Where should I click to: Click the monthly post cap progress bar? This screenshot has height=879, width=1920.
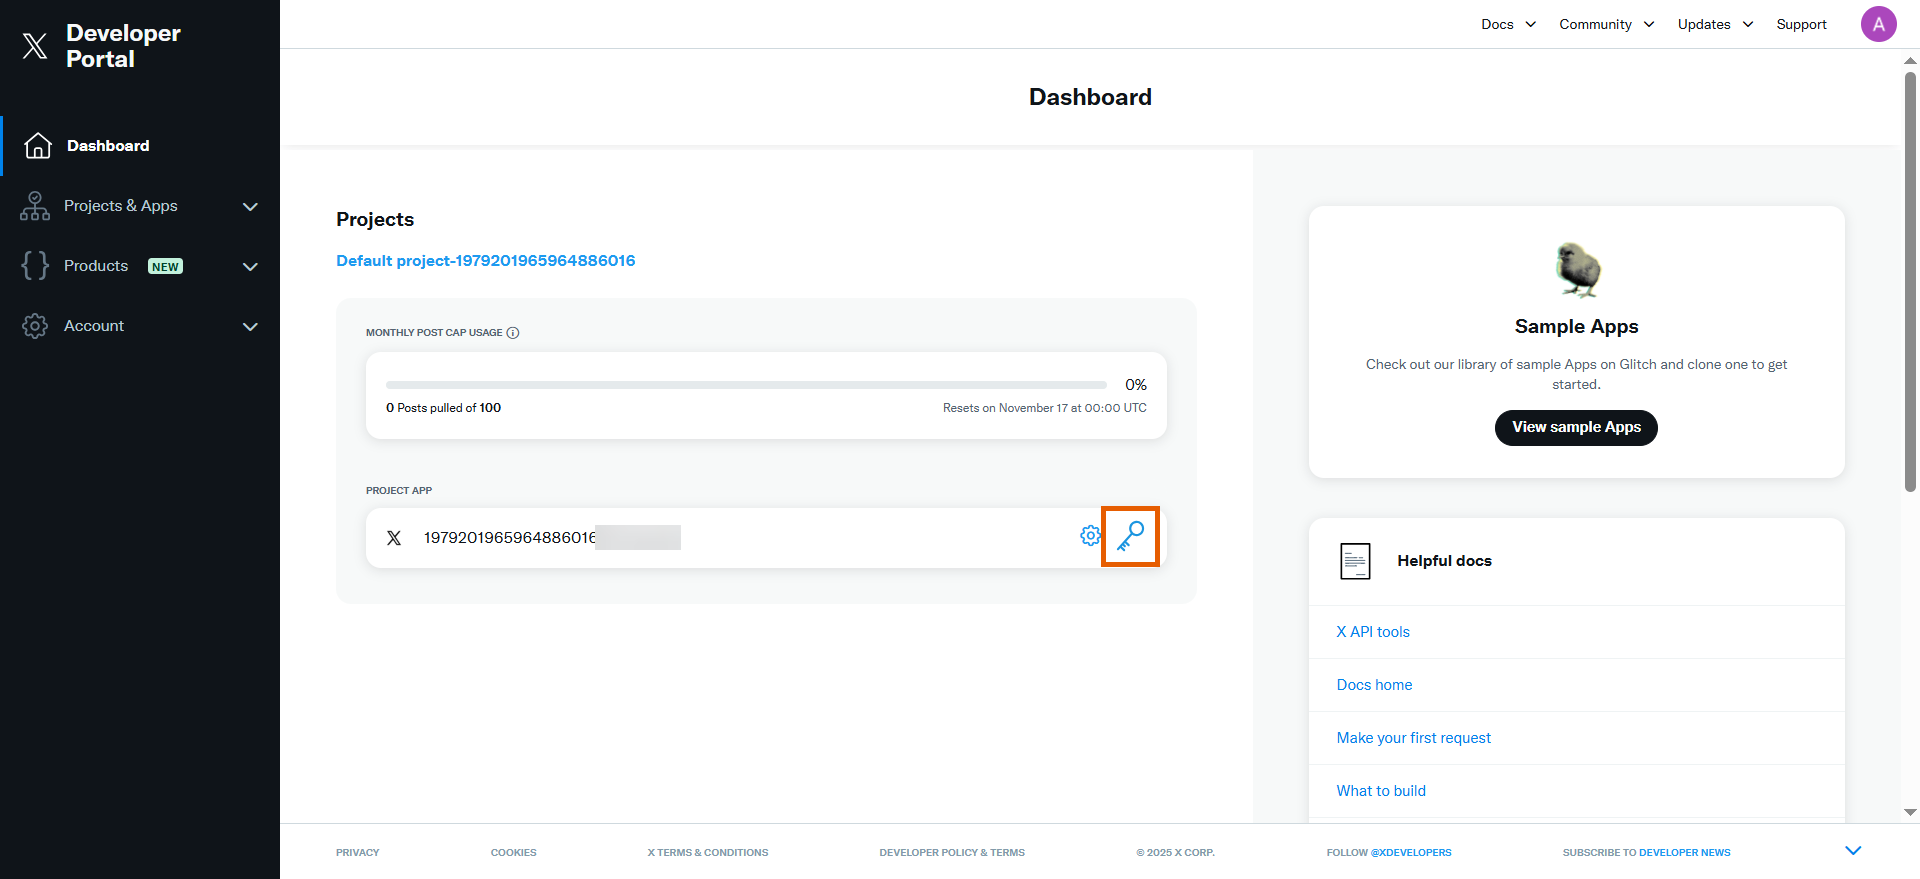click(746, 385)
